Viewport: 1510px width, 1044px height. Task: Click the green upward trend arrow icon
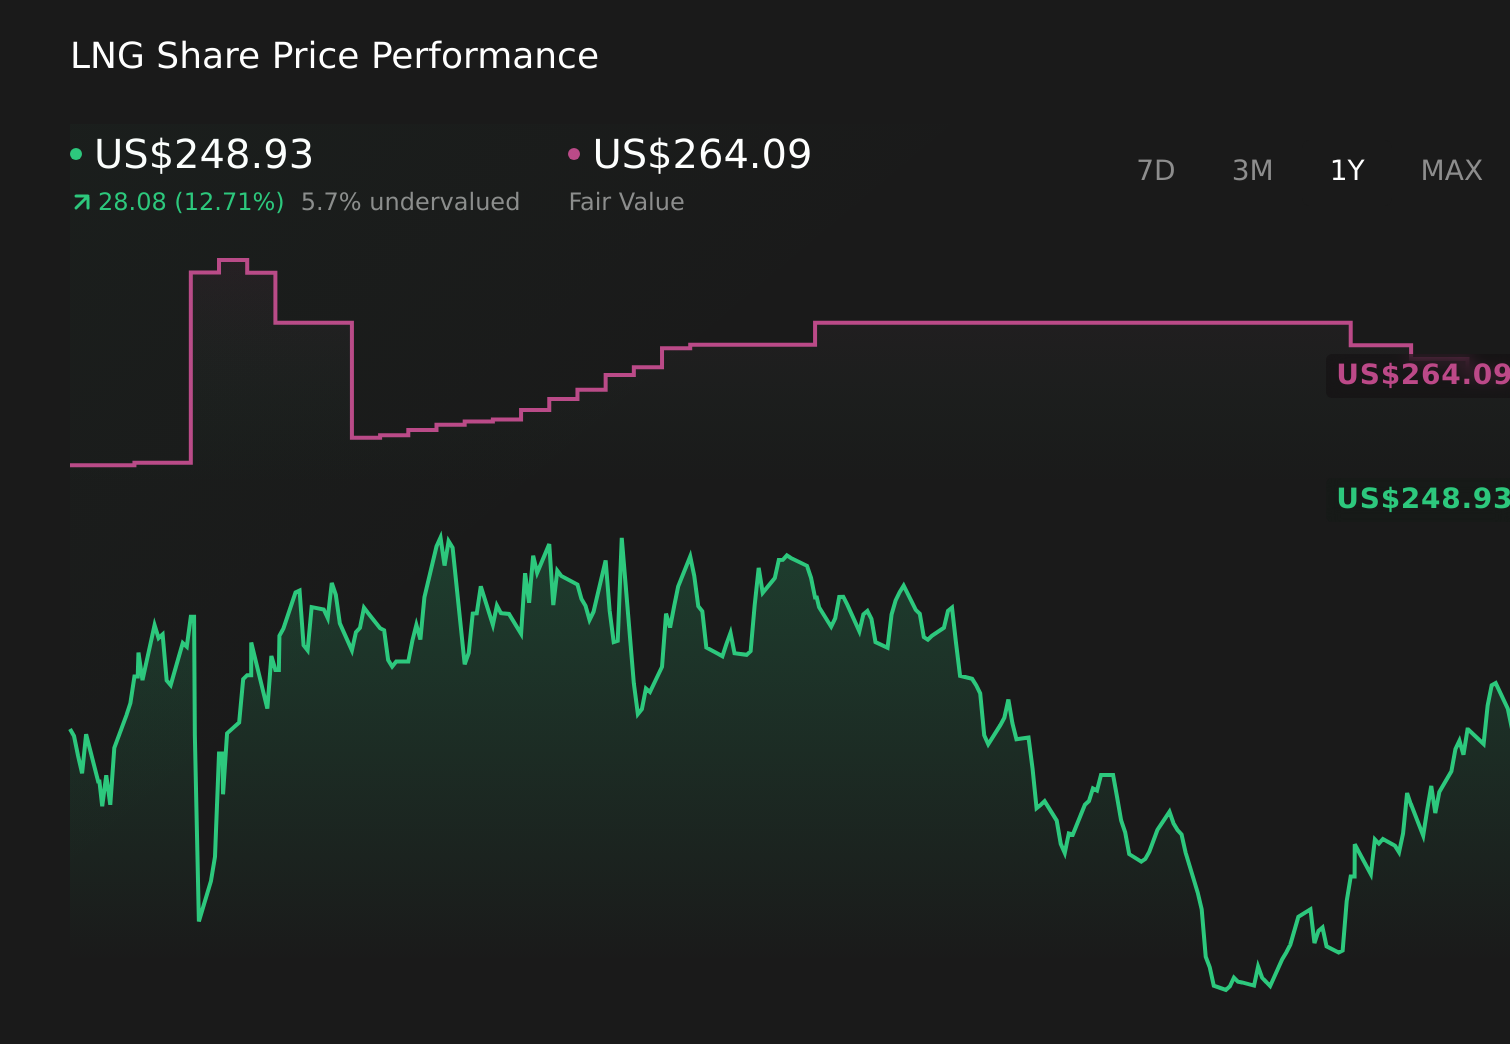coord(80,201)
